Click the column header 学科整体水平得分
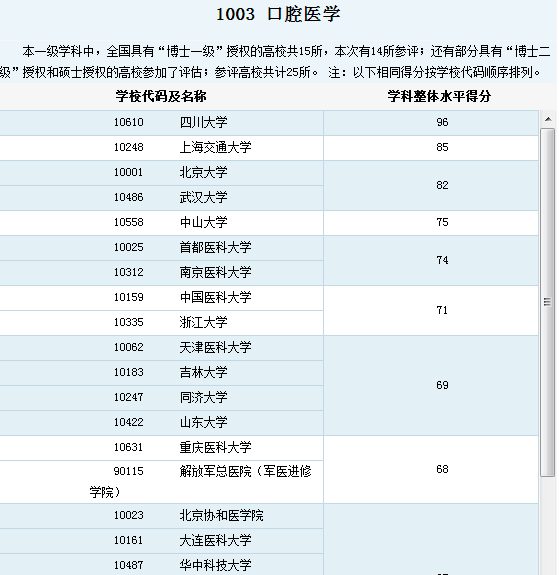Viewport: 559px width, 575px height. 439,96
